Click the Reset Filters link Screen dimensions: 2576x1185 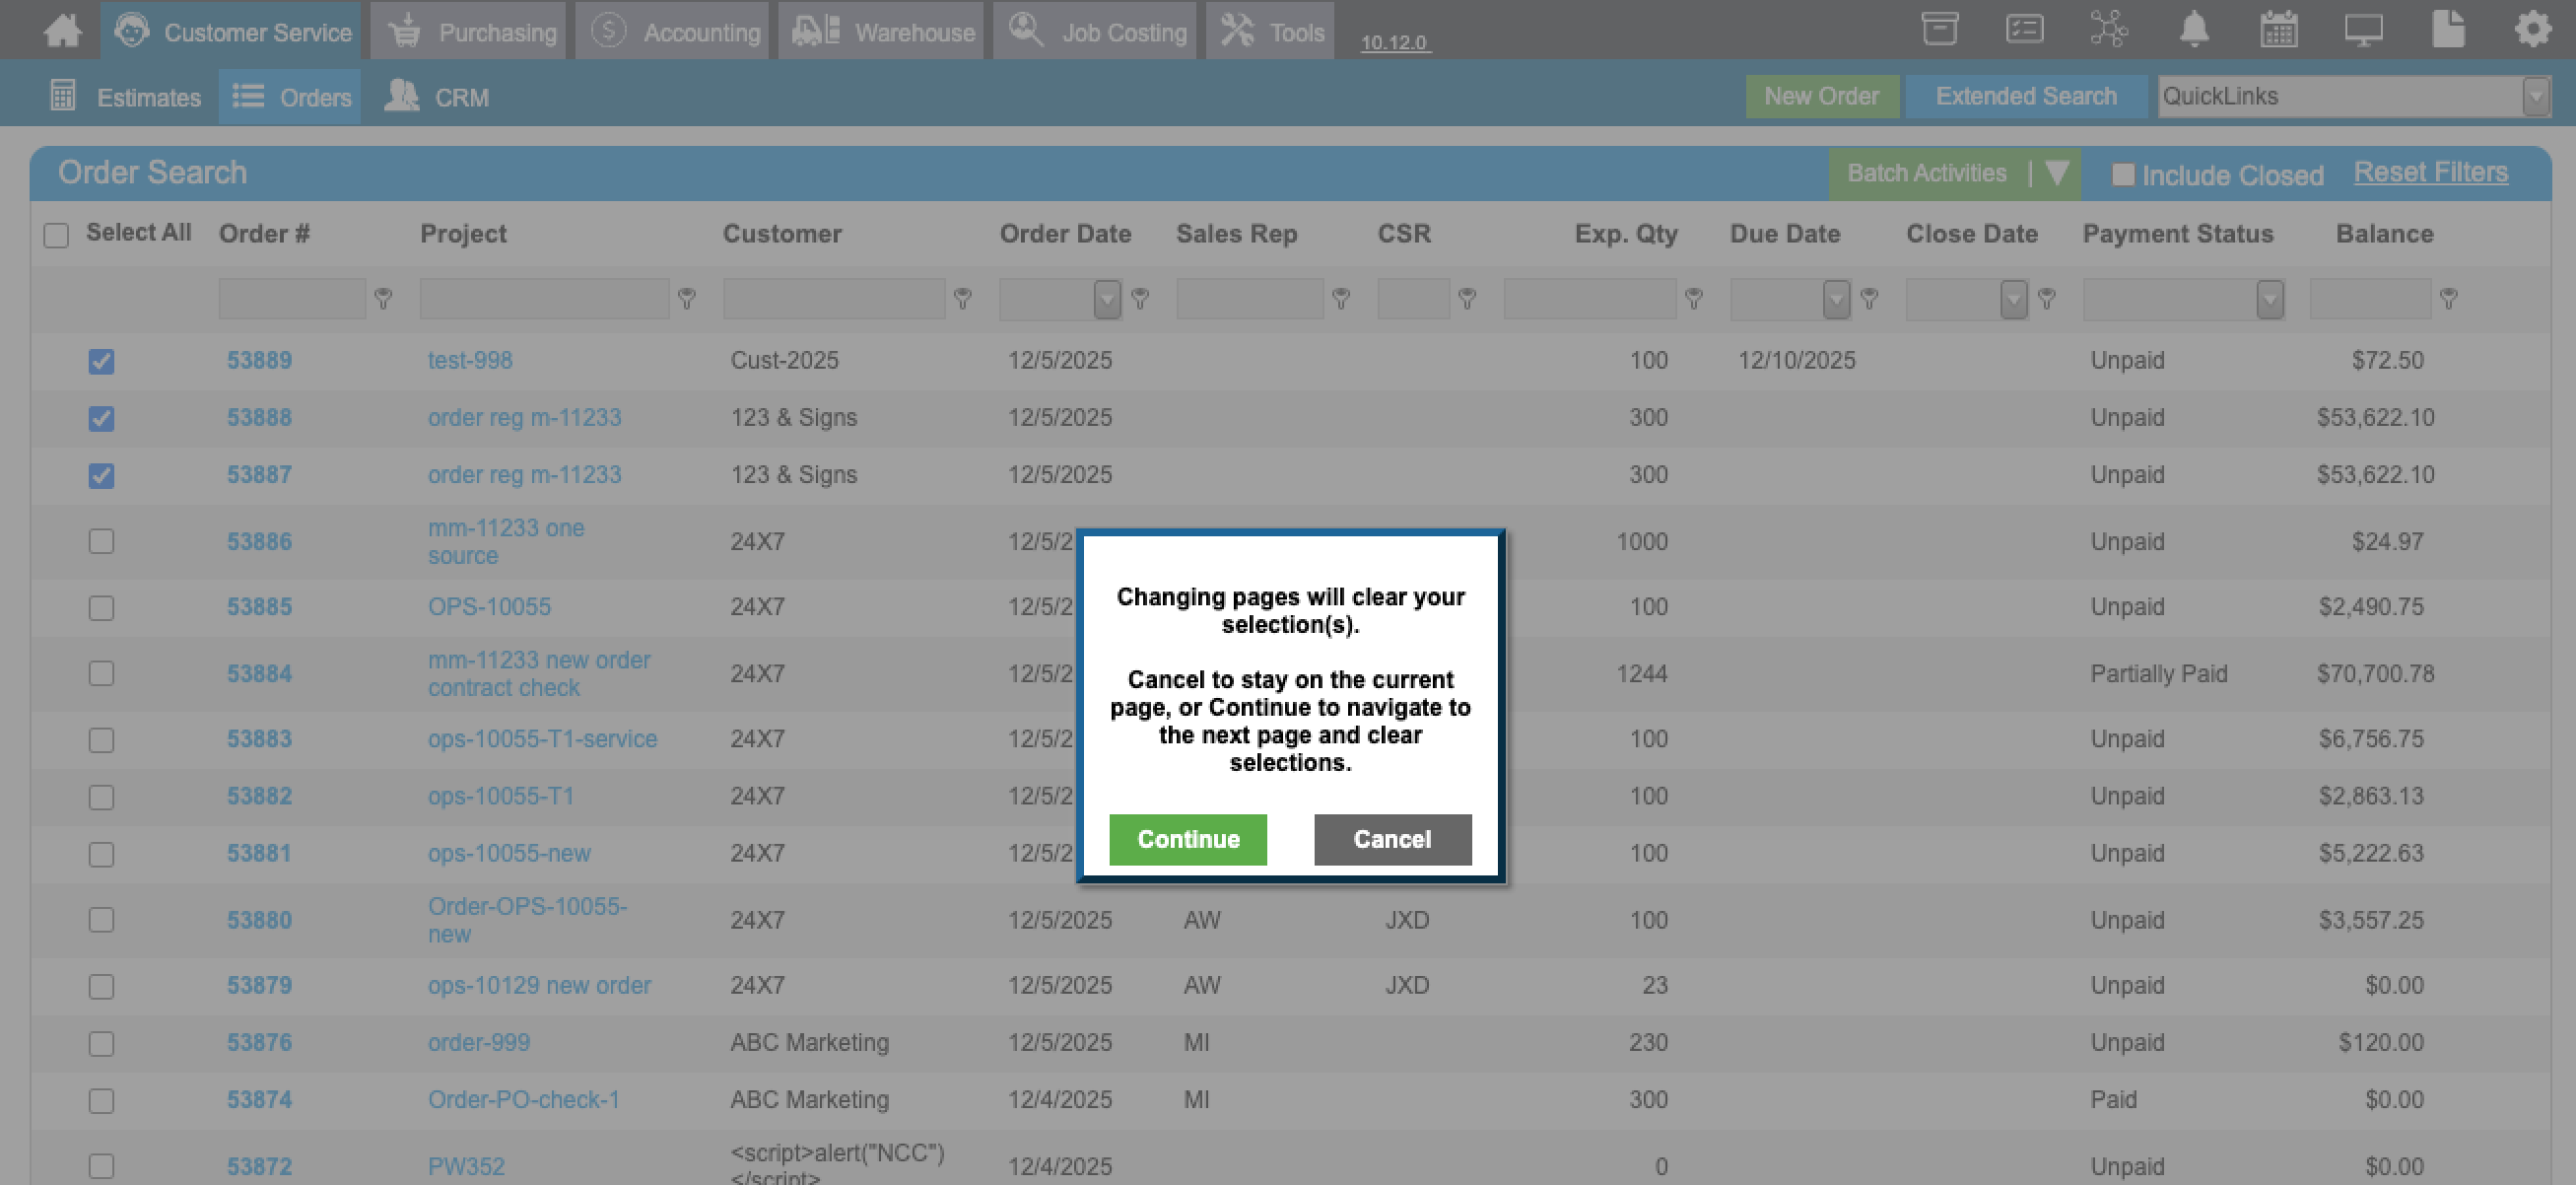[x=2429, y=172]
